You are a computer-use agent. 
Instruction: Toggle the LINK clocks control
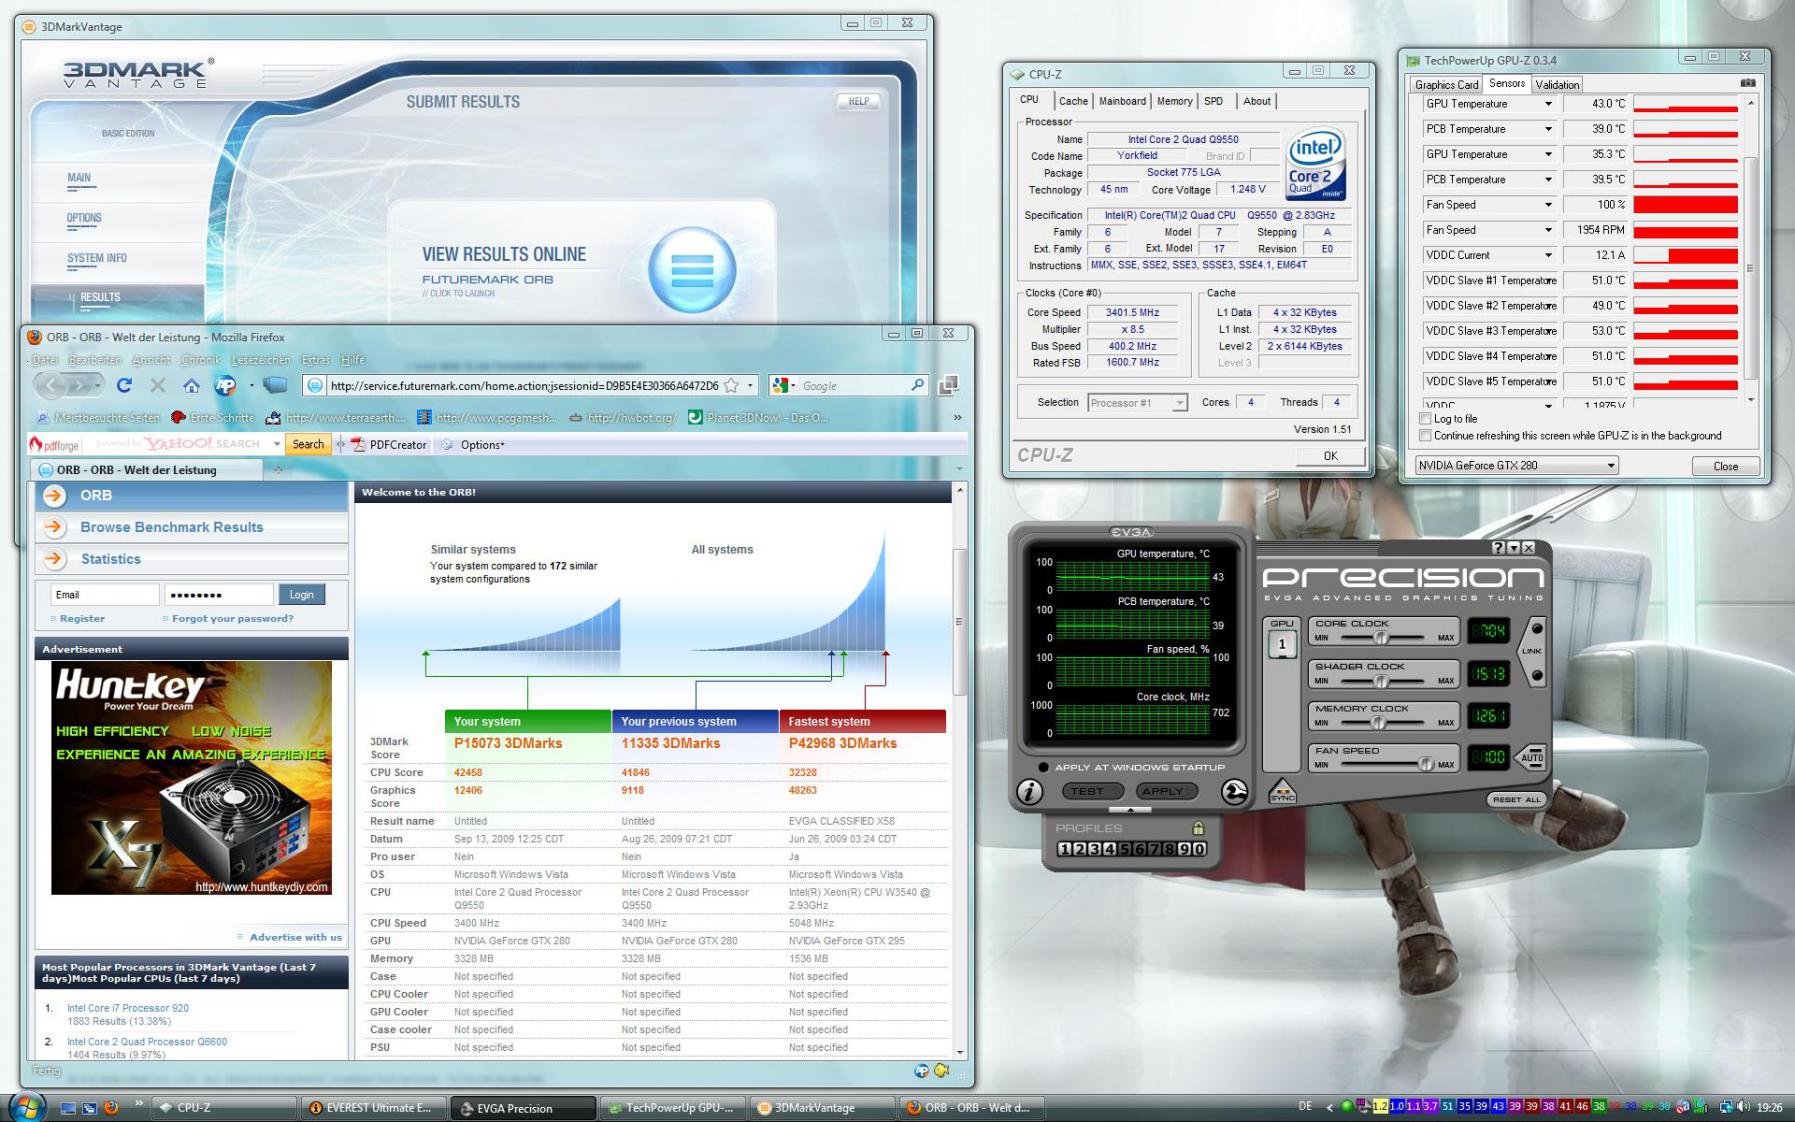[1533, 651]
